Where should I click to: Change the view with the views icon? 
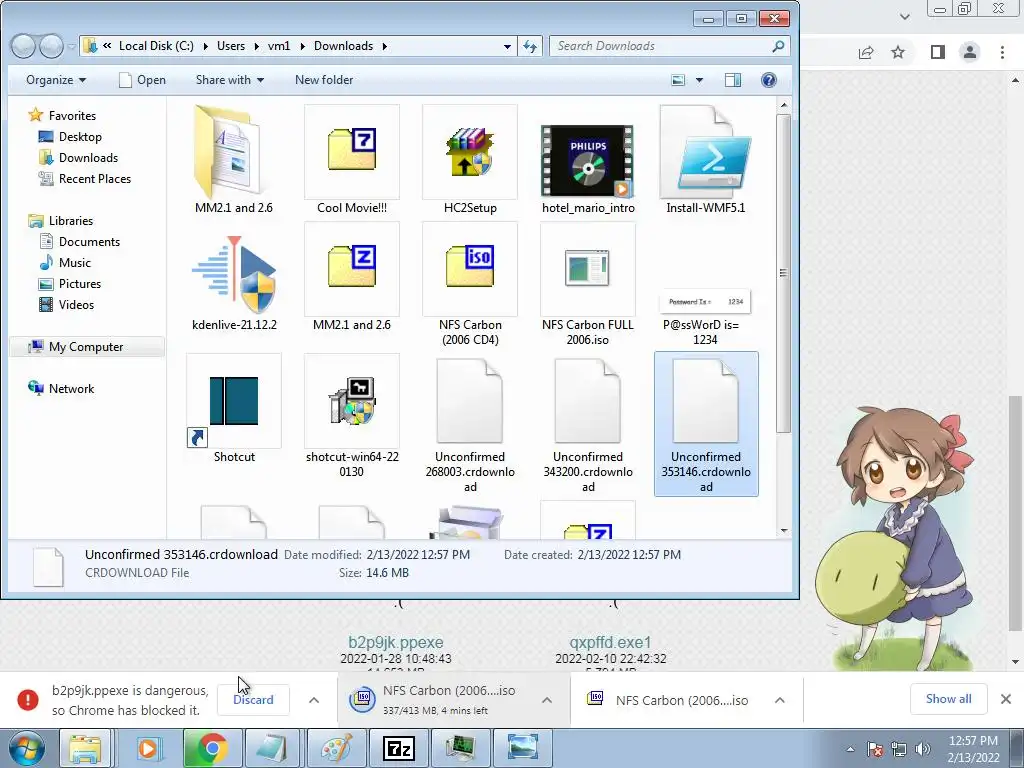678,80
